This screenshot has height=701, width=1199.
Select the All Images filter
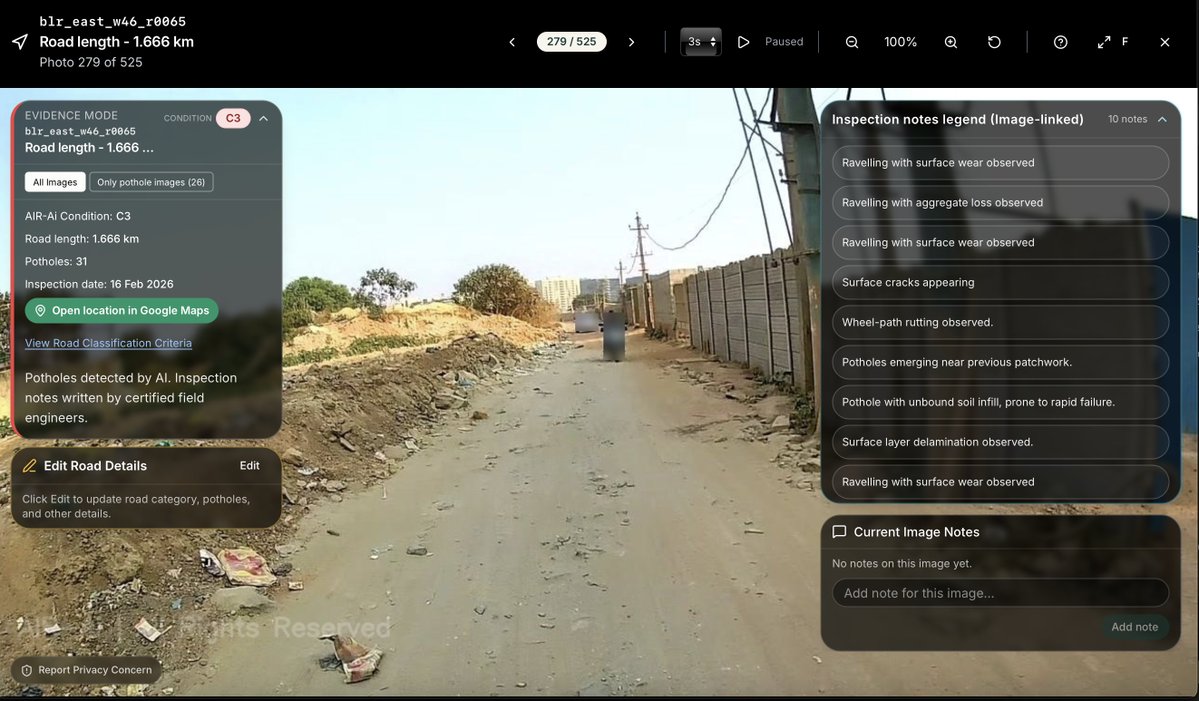click(x=55, y=182)
